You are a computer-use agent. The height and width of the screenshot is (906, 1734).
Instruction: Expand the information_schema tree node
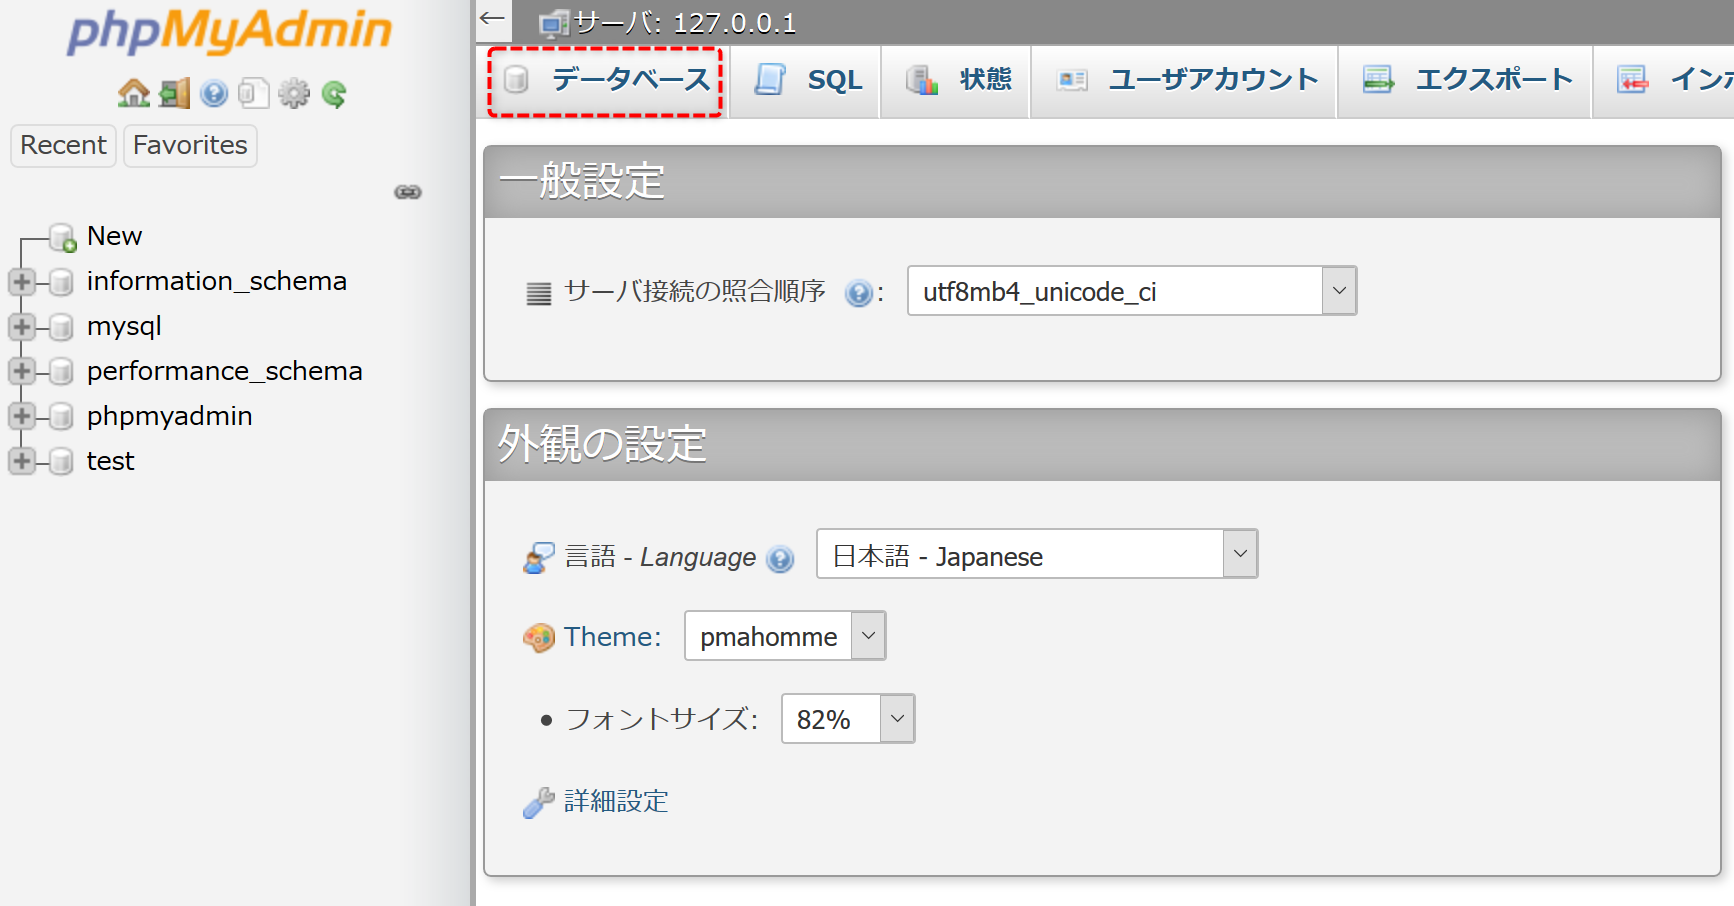click(x=21, y=282)
